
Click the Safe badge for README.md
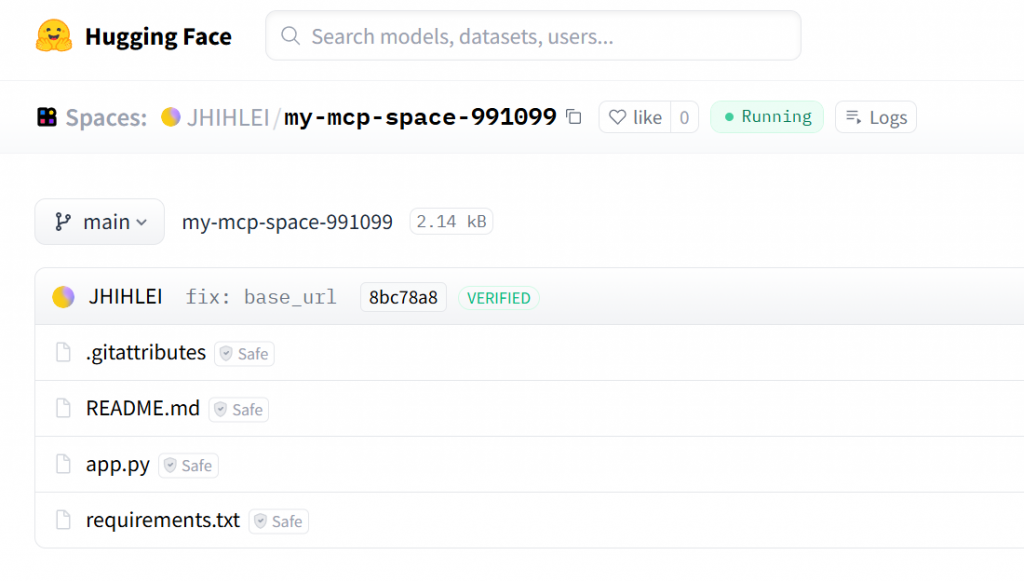click(239, 410)
